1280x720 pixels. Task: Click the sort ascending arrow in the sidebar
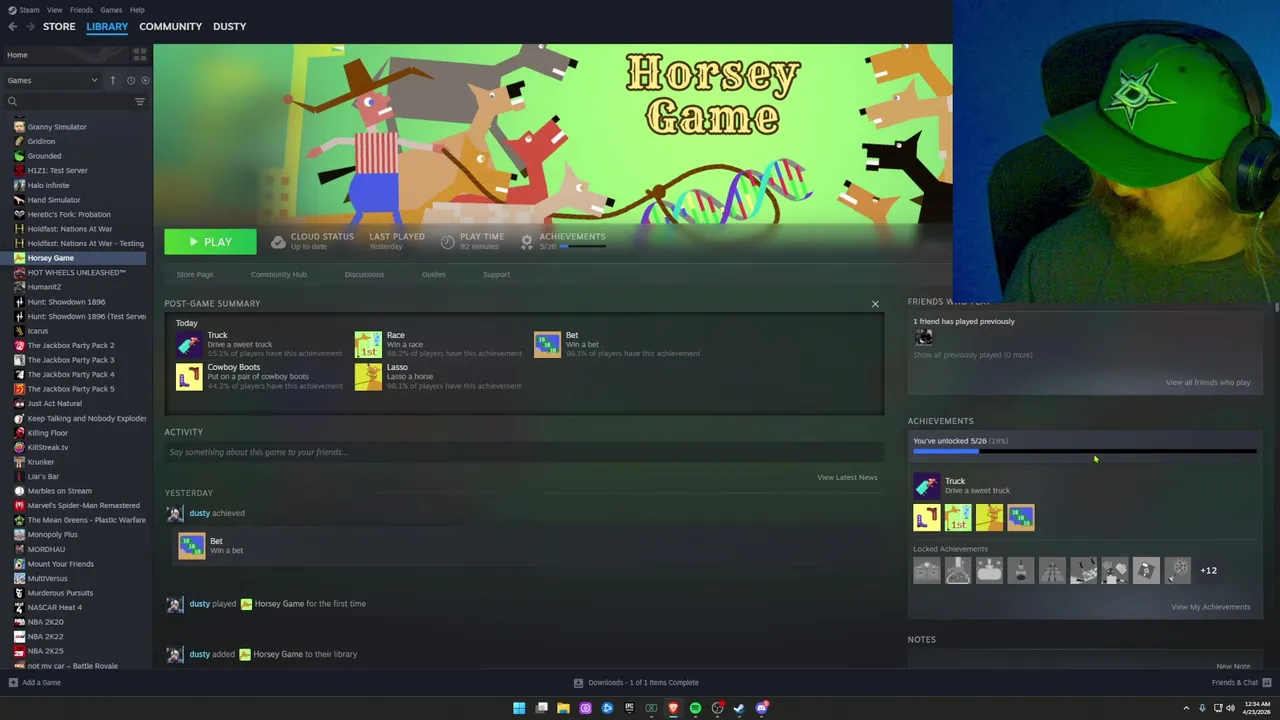tap(112, 80)
